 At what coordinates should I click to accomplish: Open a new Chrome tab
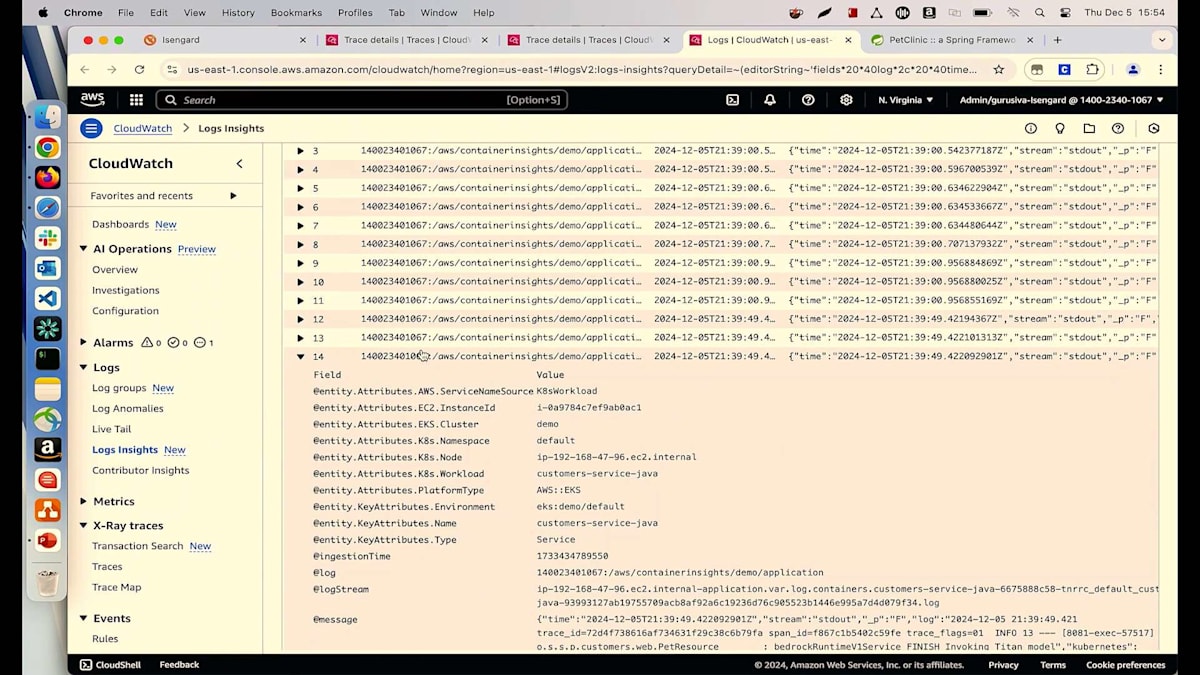coord(1057,40)
